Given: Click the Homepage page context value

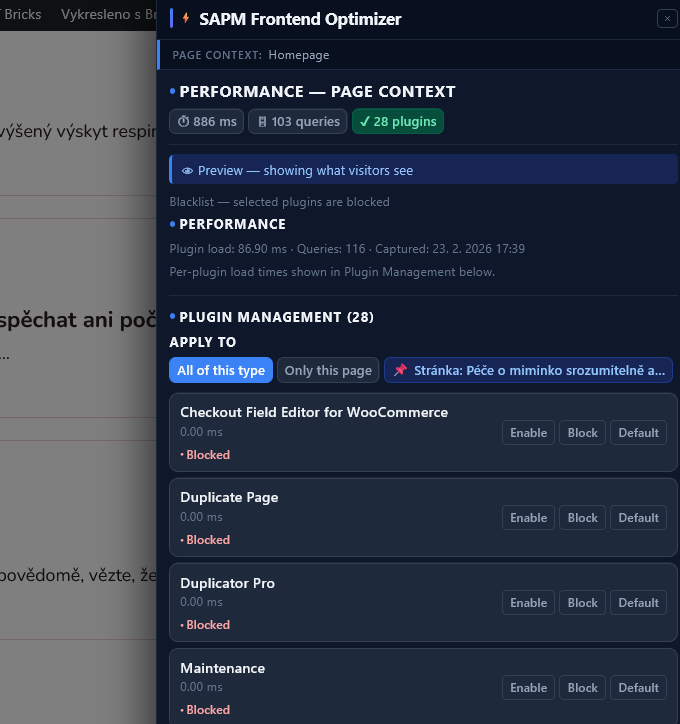Looking at the screenshot, I should 299,55.
